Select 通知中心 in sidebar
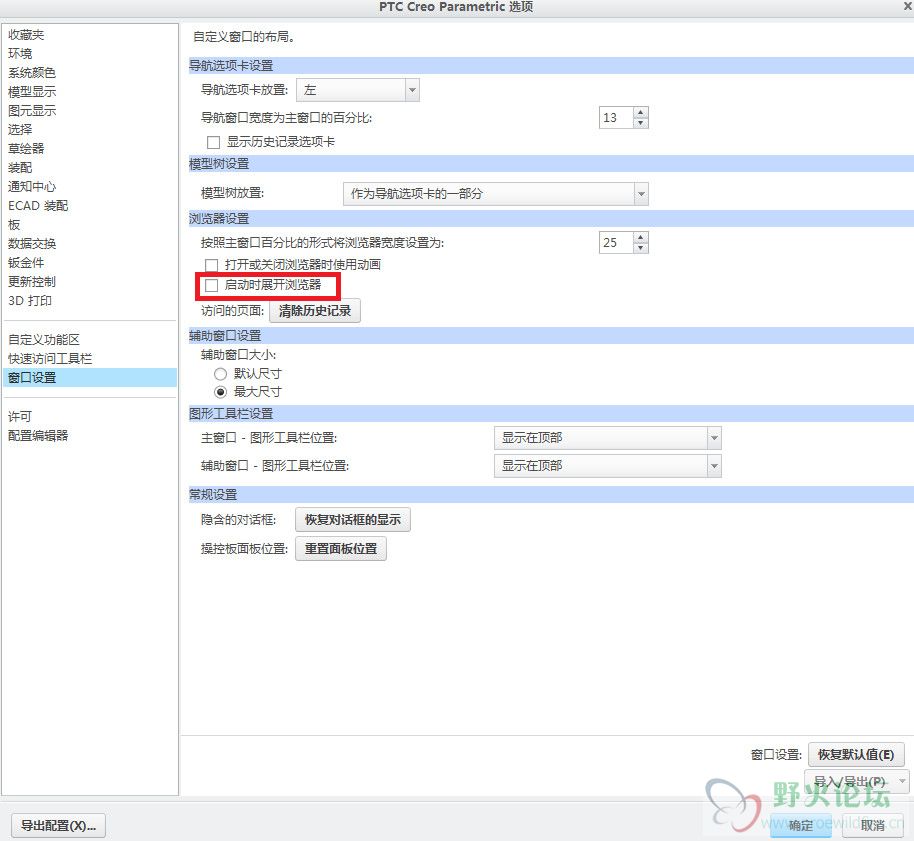This screenshot has width=914, height=841. click(31, 187)
